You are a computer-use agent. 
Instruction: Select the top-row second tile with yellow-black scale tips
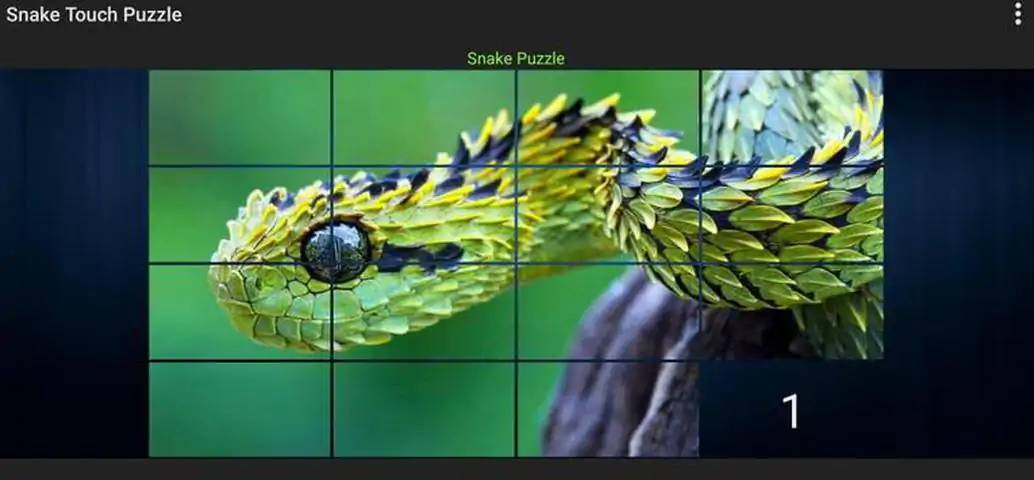pyautogui.click(x=423, y=117)
